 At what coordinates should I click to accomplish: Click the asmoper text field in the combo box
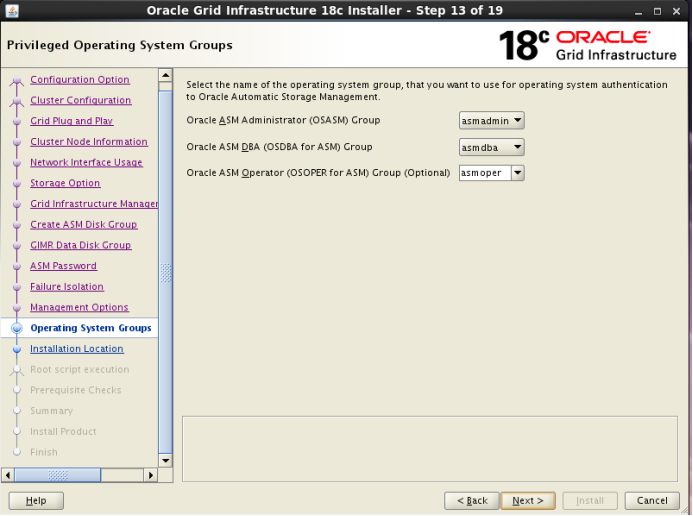(x=485, y=173)
